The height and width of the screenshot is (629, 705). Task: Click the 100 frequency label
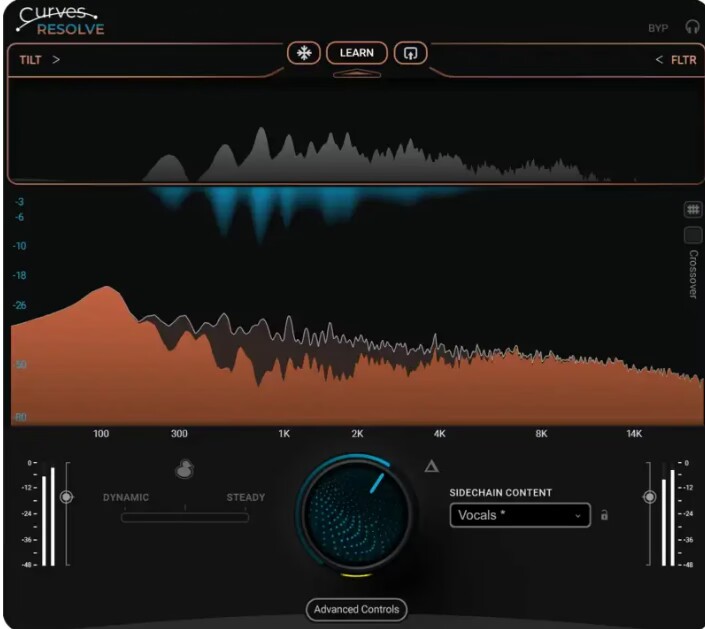(x=101, y=434)
